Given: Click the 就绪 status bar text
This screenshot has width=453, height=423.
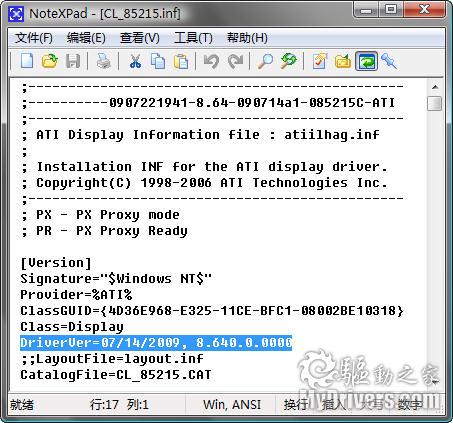Looking at the screenshot, I should (x=22, y=405).
